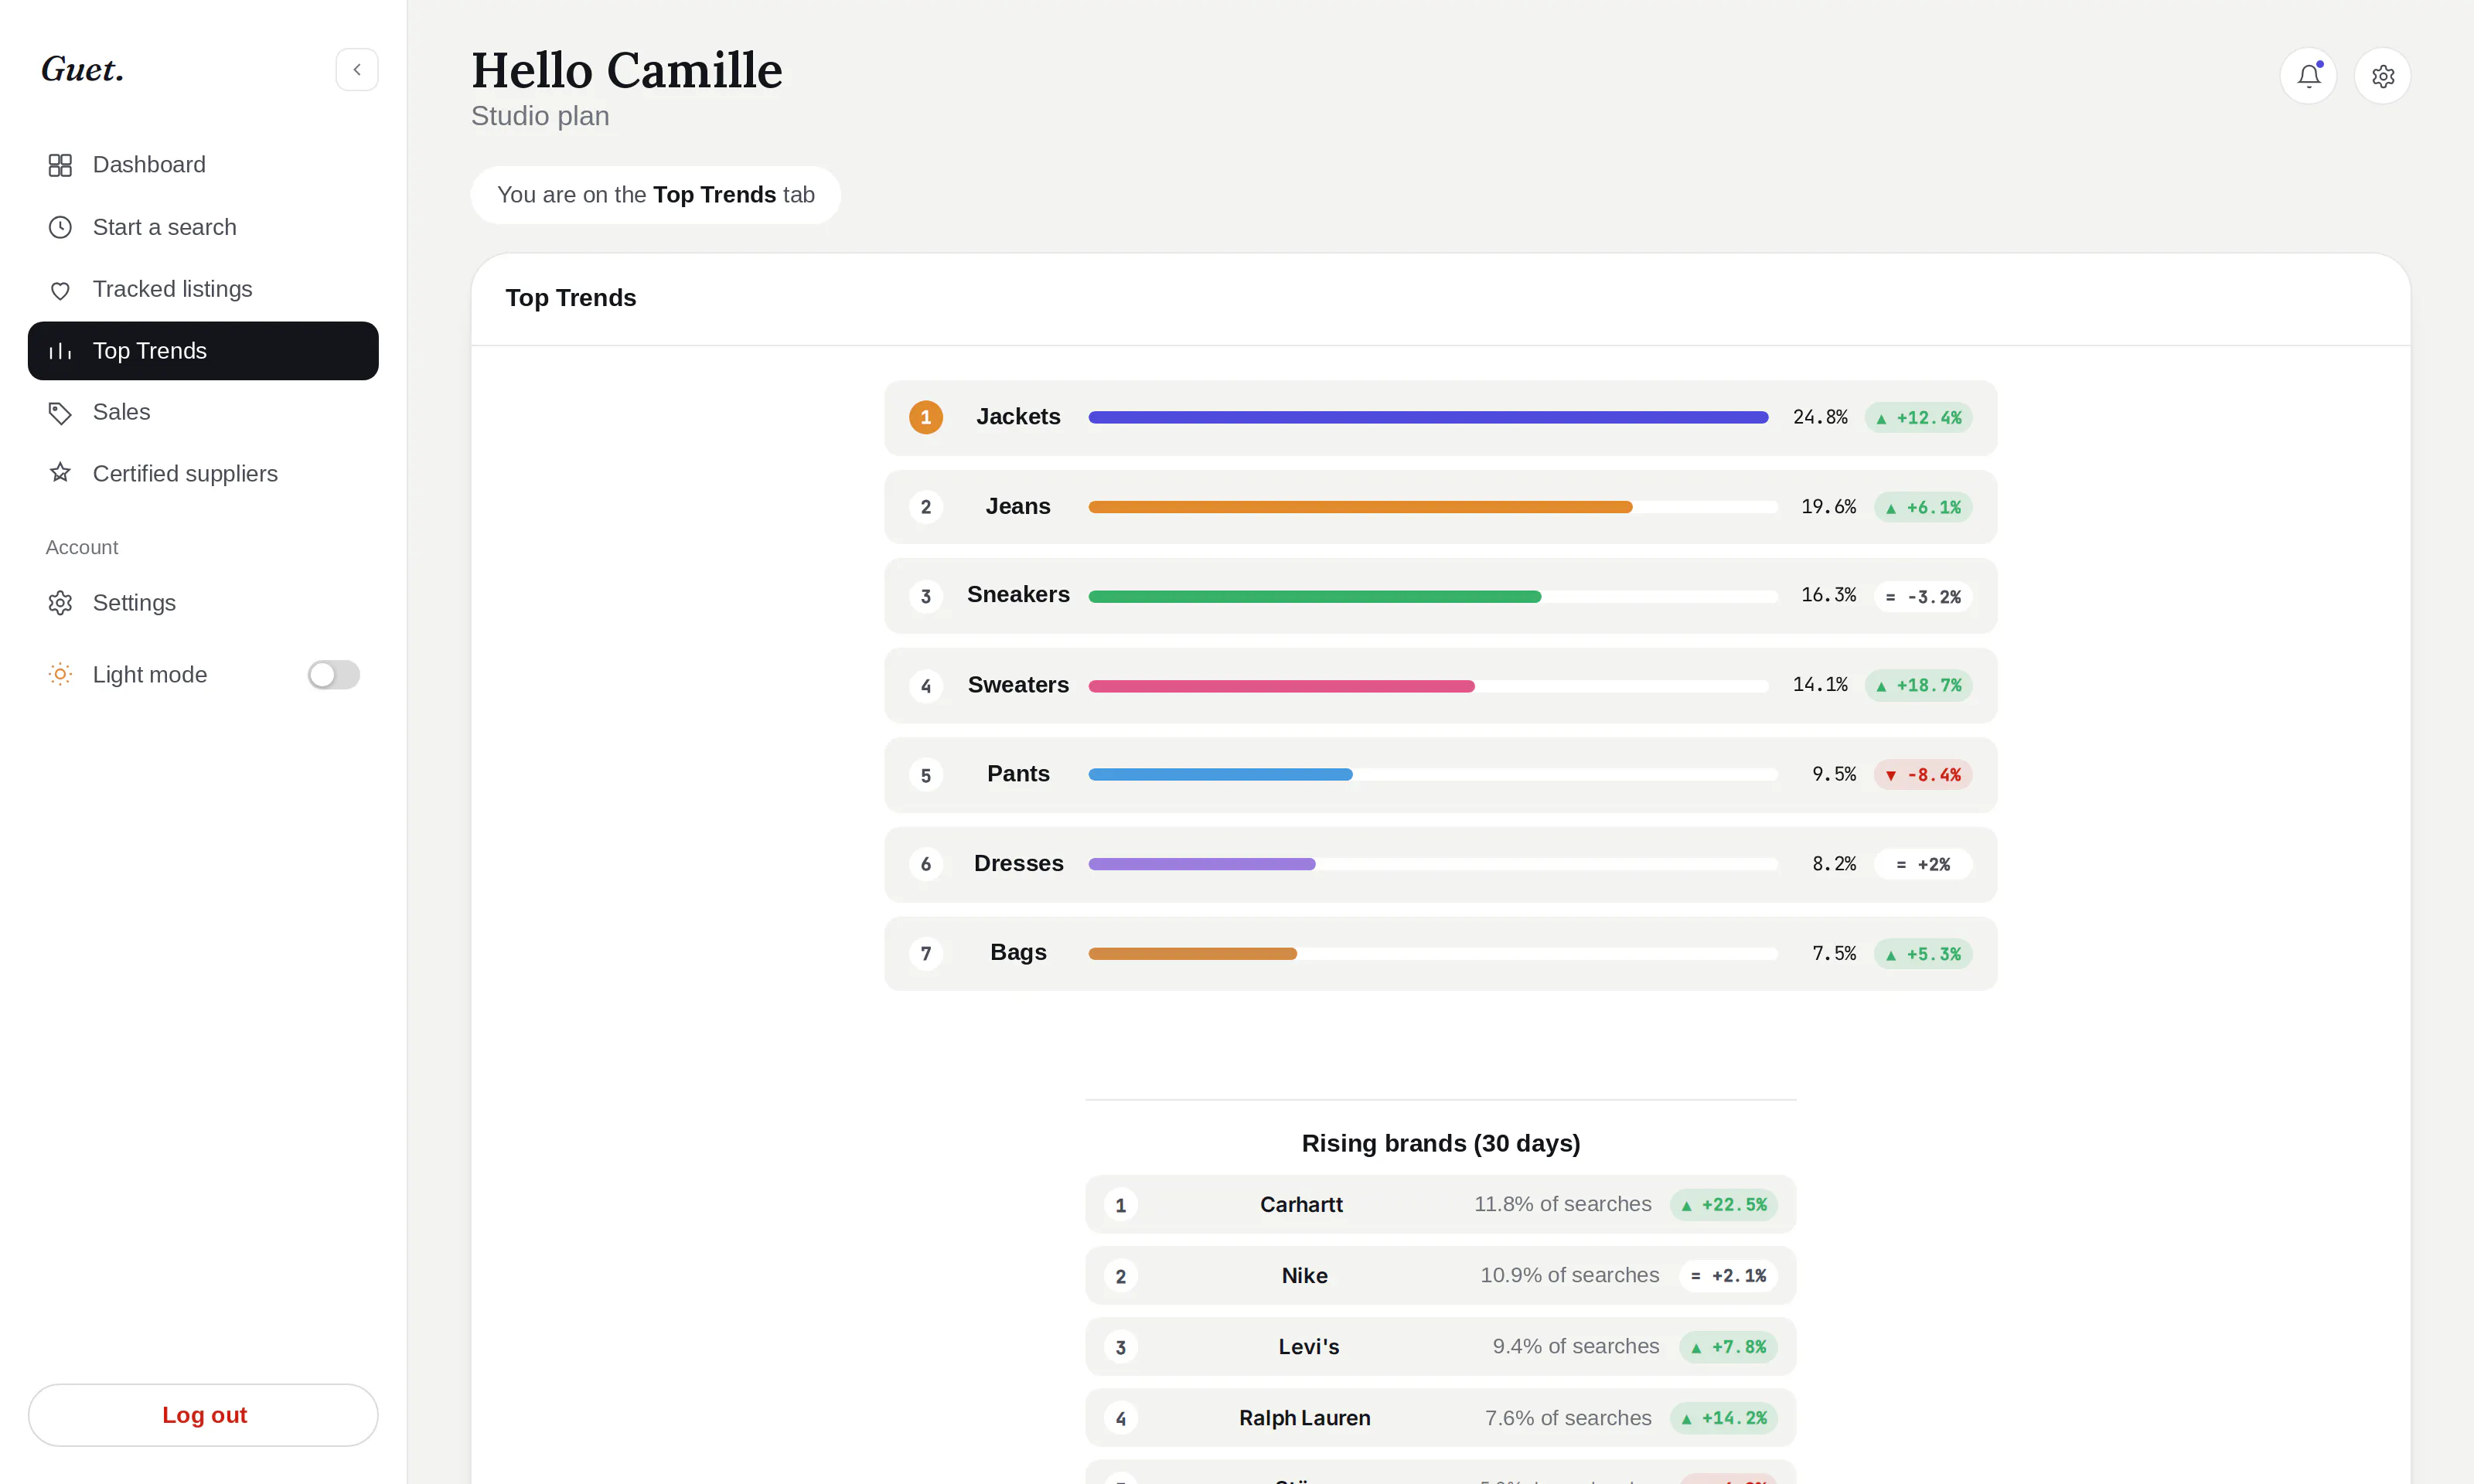Select the Carhartt rising brand row
2474x1484 pixels.
tap(1440, 1204)
